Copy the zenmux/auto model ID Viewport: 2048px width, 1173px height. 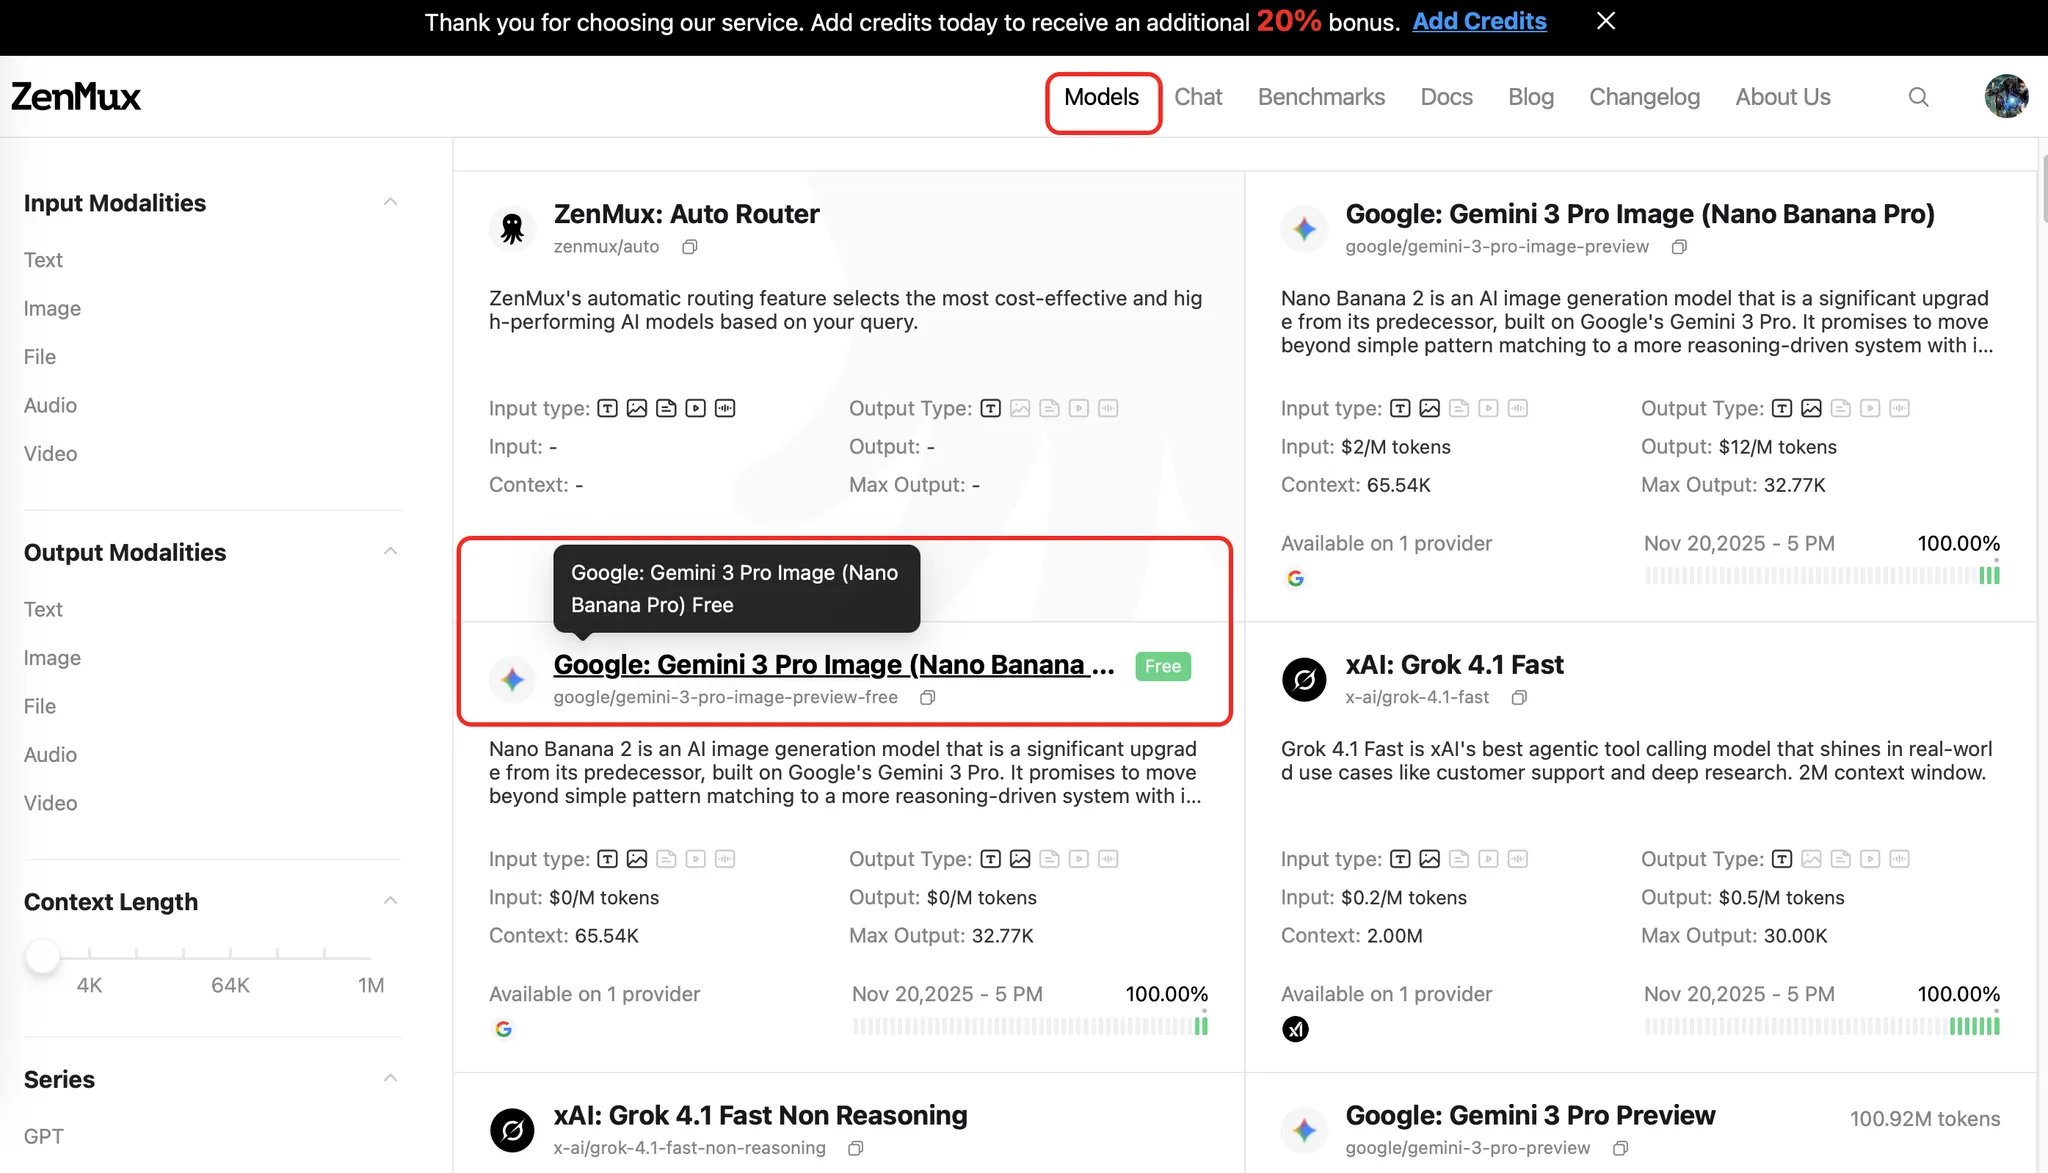point(689,247)
